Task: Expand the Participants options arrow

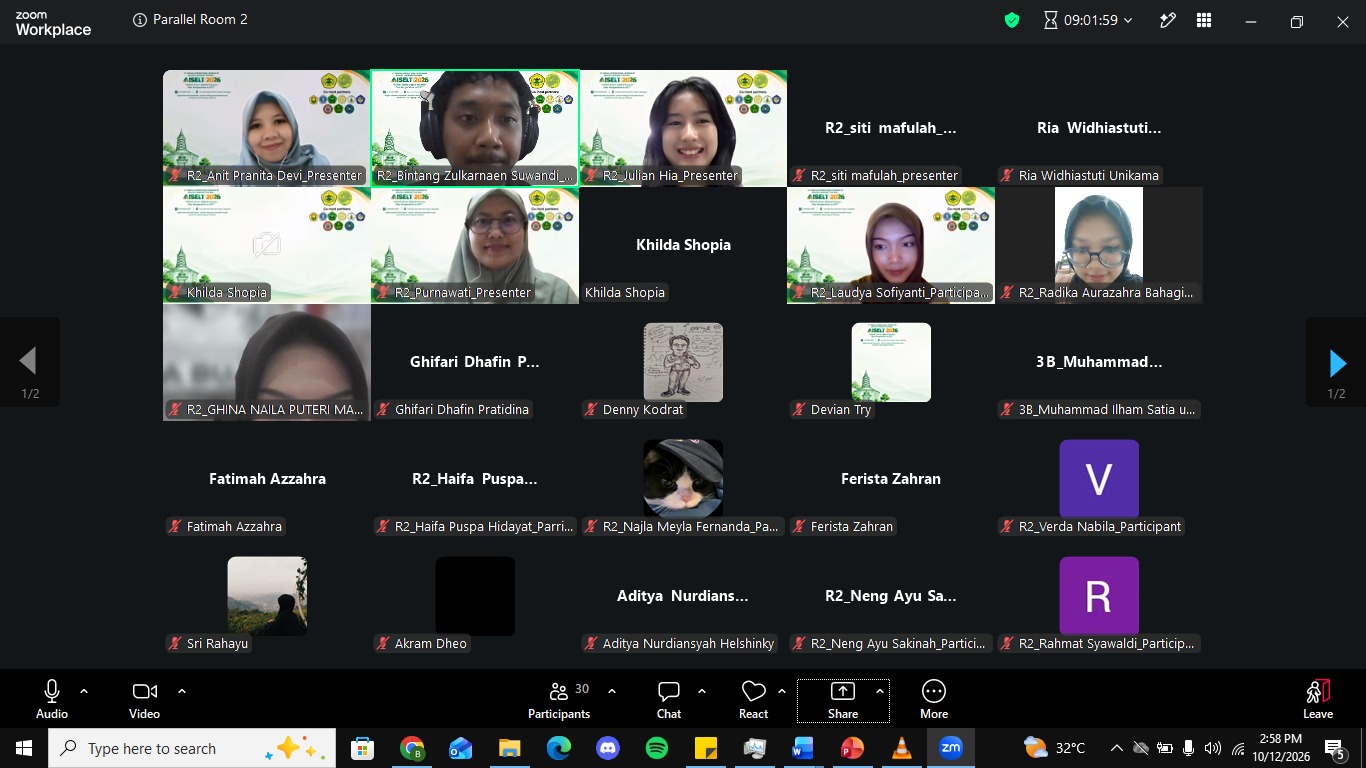Action: (612, 691)
